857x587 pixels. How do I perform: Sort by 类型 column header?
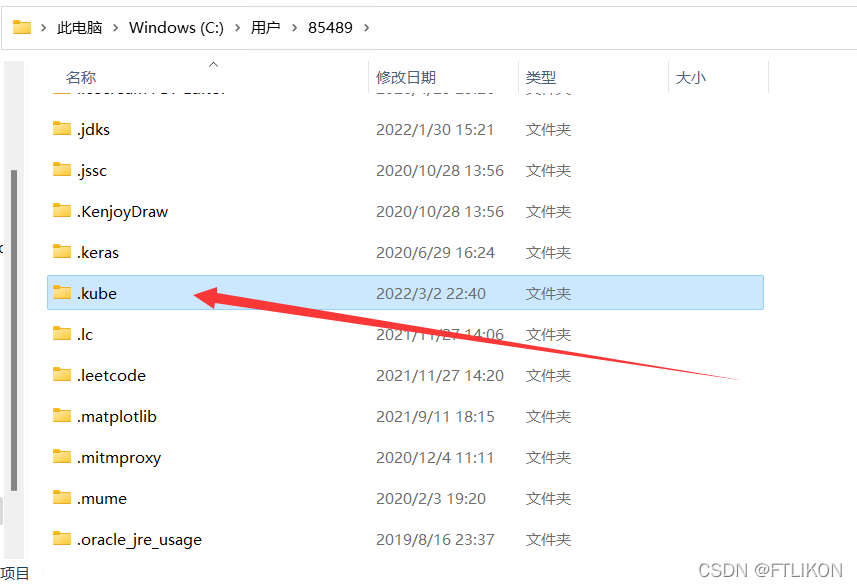tap(541, 78)
